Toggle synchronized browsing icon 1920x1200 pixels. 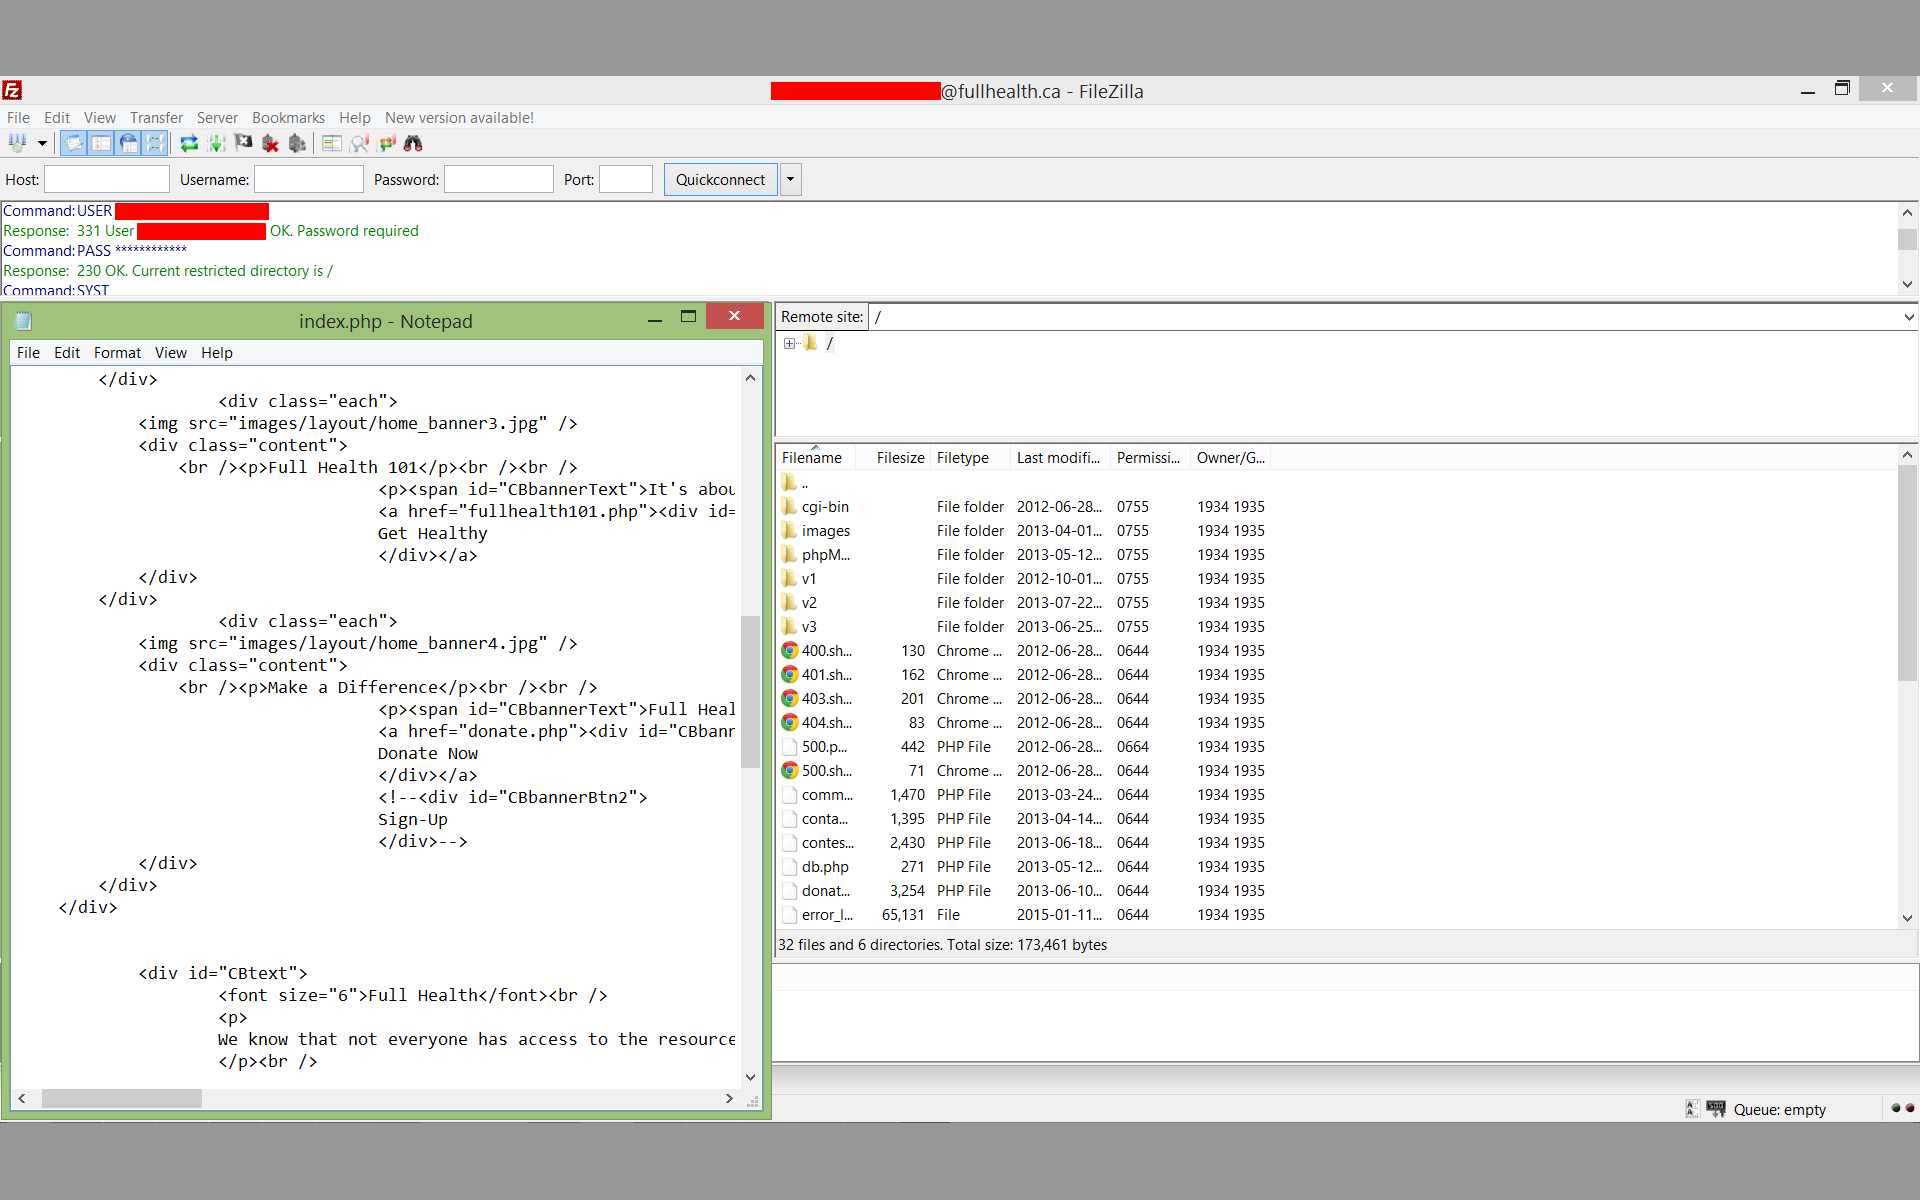pyautogui.click(x=387, y=143)
